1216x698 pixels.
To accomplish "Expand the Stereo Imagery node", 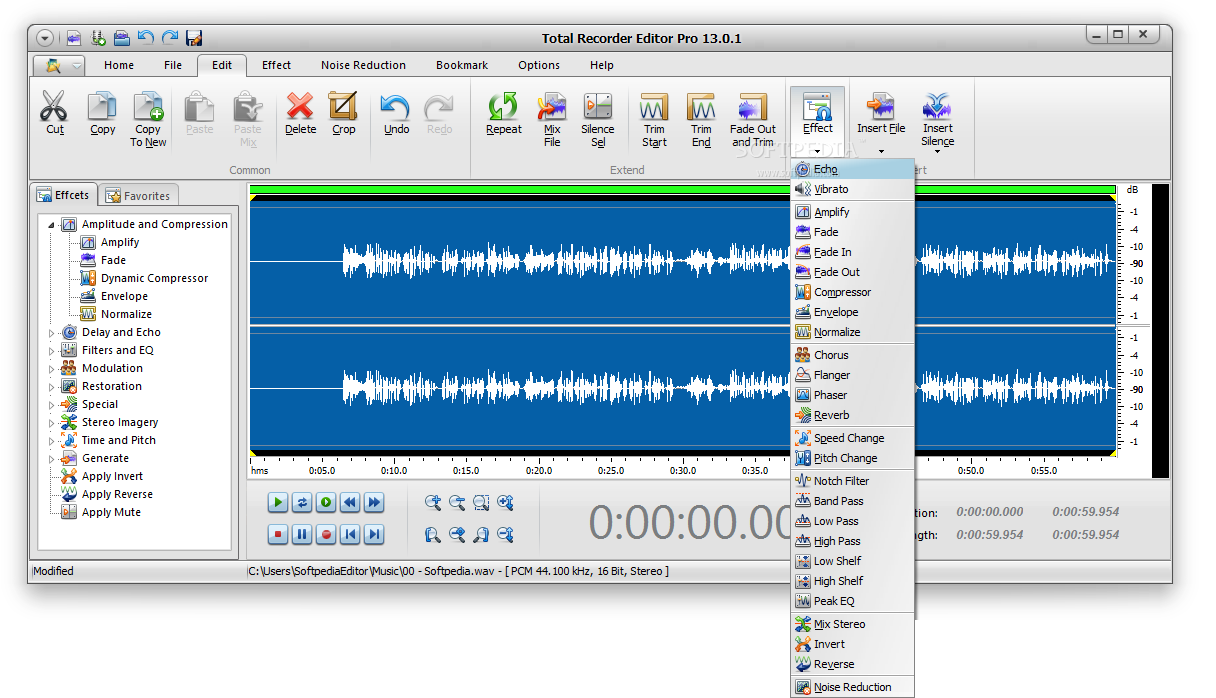I will 52,423.
